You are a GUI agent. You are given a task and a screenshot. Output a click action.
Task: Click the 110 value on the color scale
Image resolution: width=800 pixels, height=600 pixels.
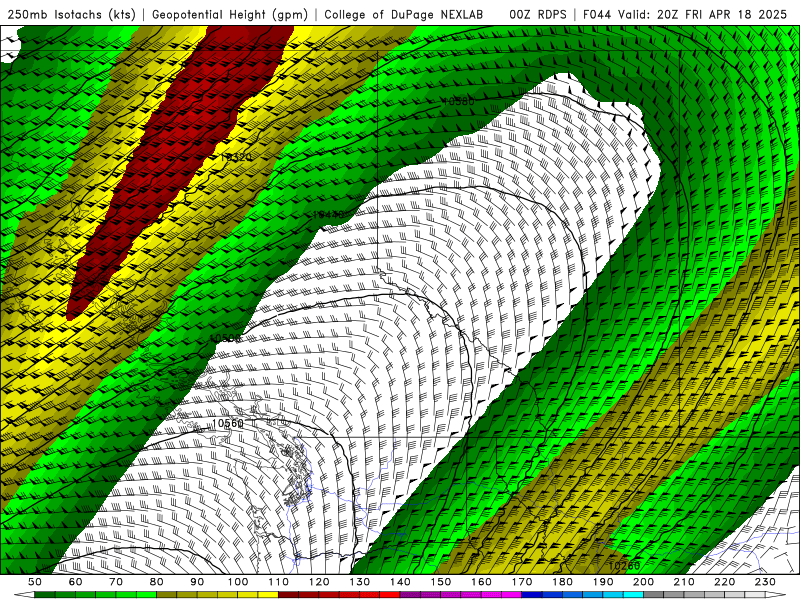click(279, 582)
